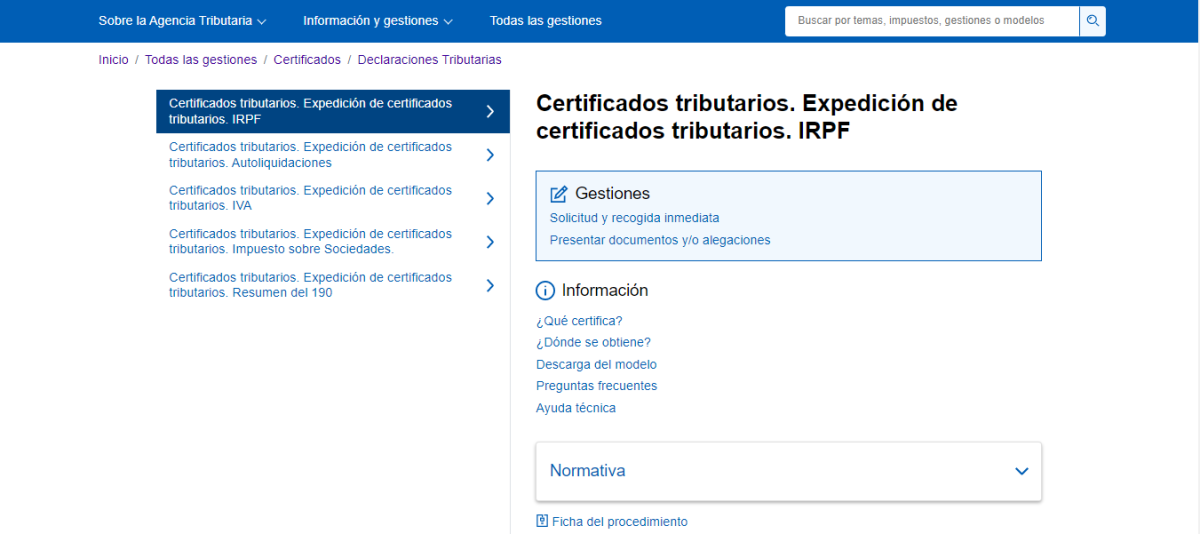Click Presentar documentos y/o alegaciones link
Screen dimensions: 1200x534
pos(660,240)
